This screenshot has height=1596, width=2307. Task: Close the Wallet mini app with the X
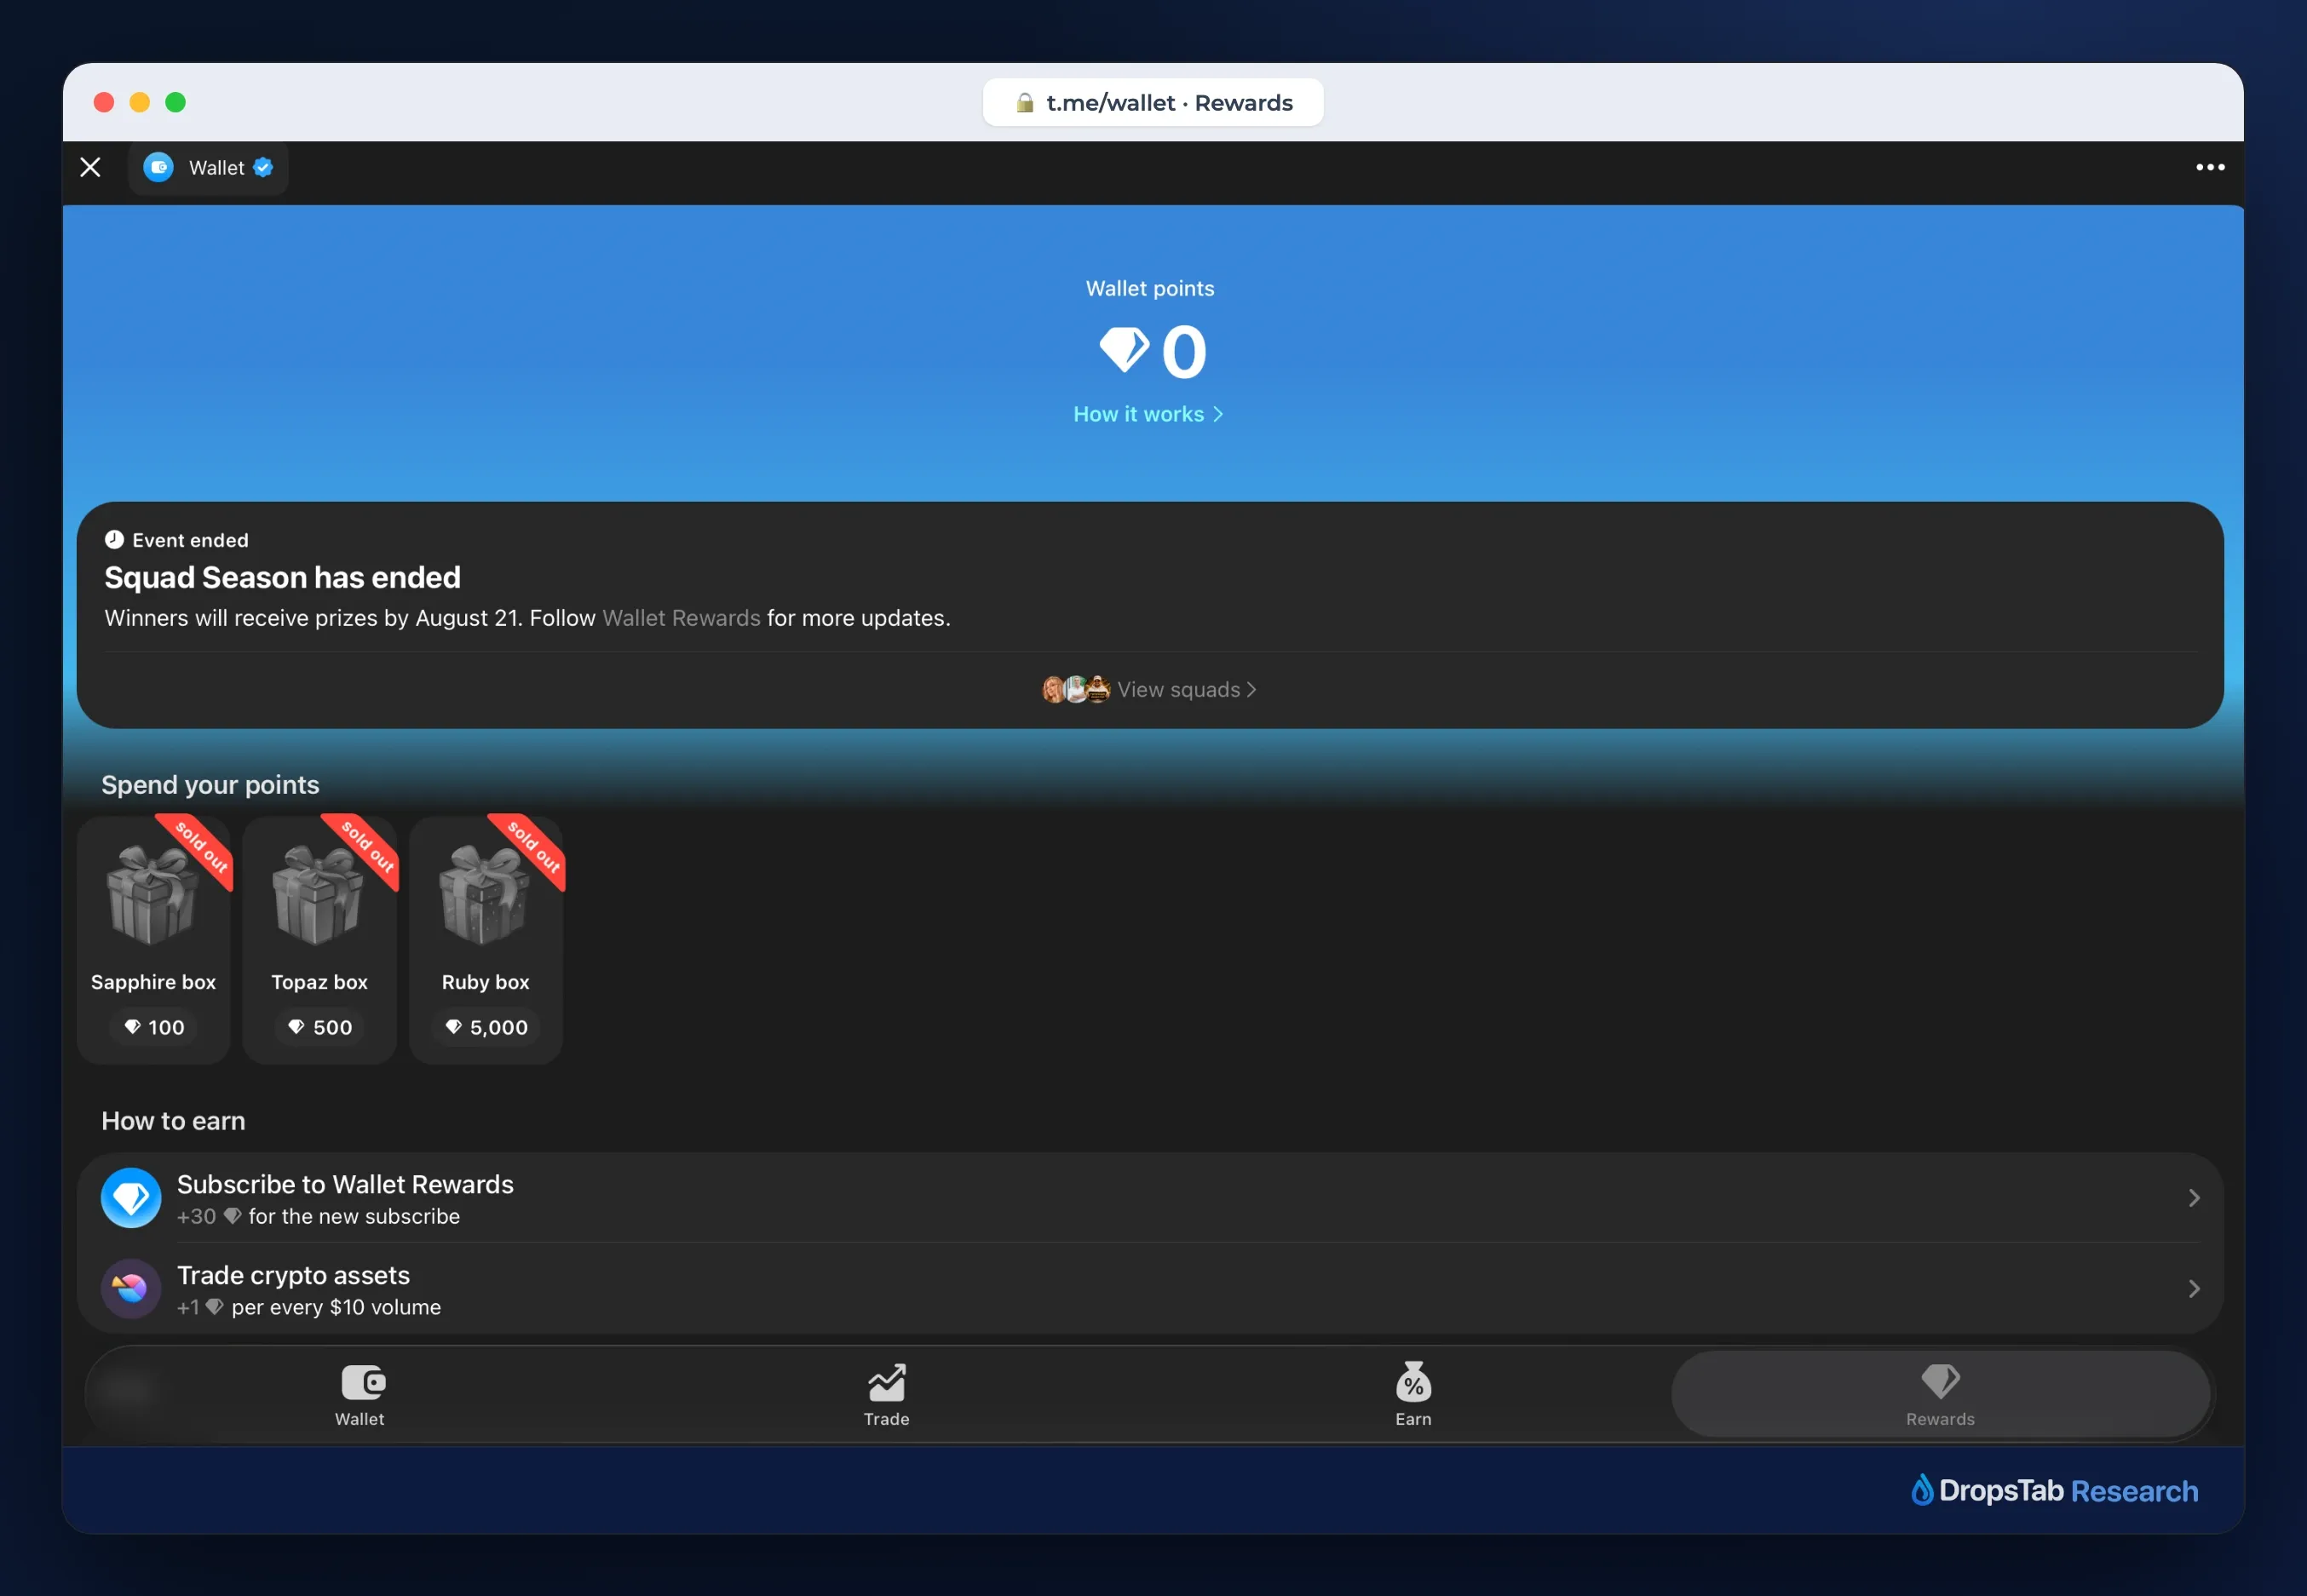tap(90, 167)
